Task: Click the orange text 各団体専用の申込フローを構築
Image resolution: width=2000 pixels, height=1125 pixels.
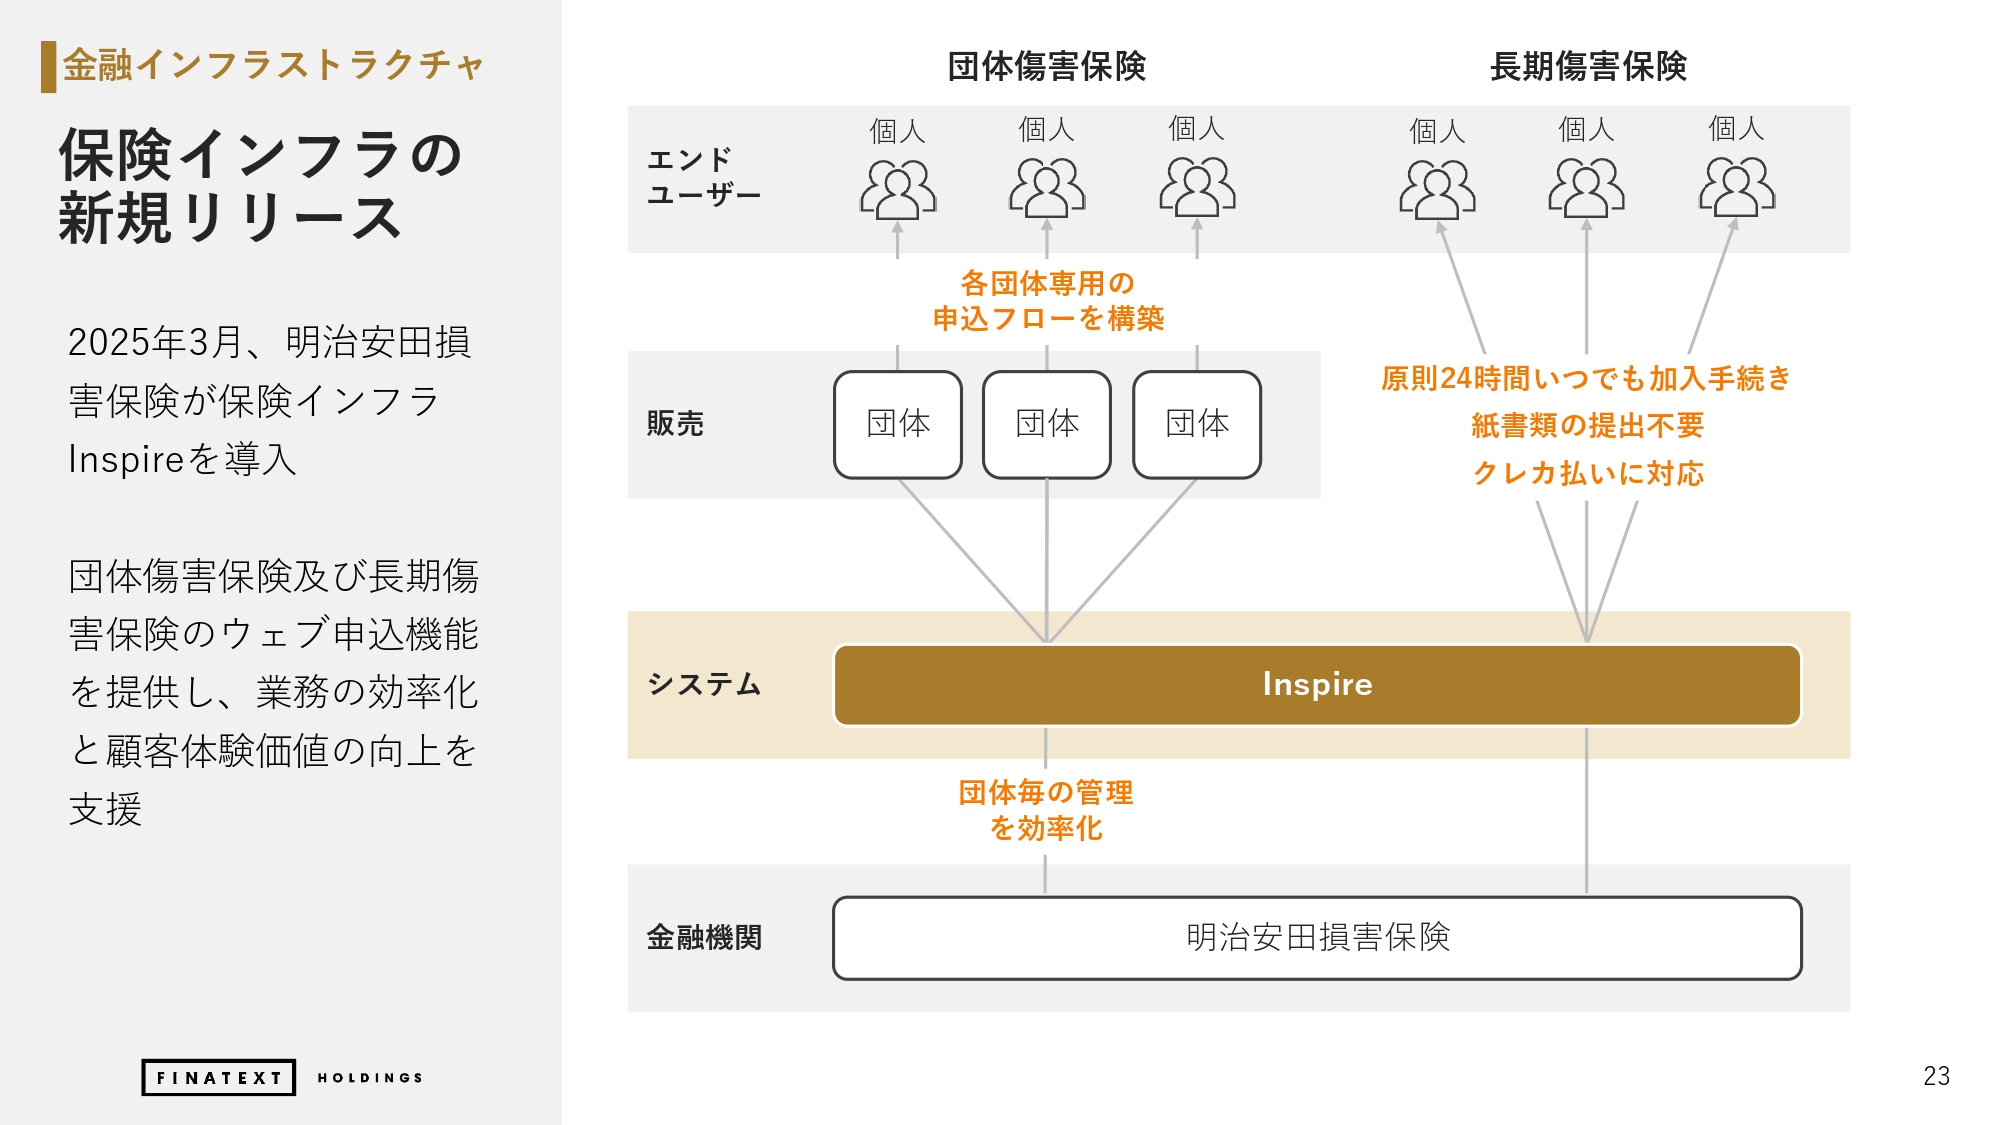Action: [1048, 301]
